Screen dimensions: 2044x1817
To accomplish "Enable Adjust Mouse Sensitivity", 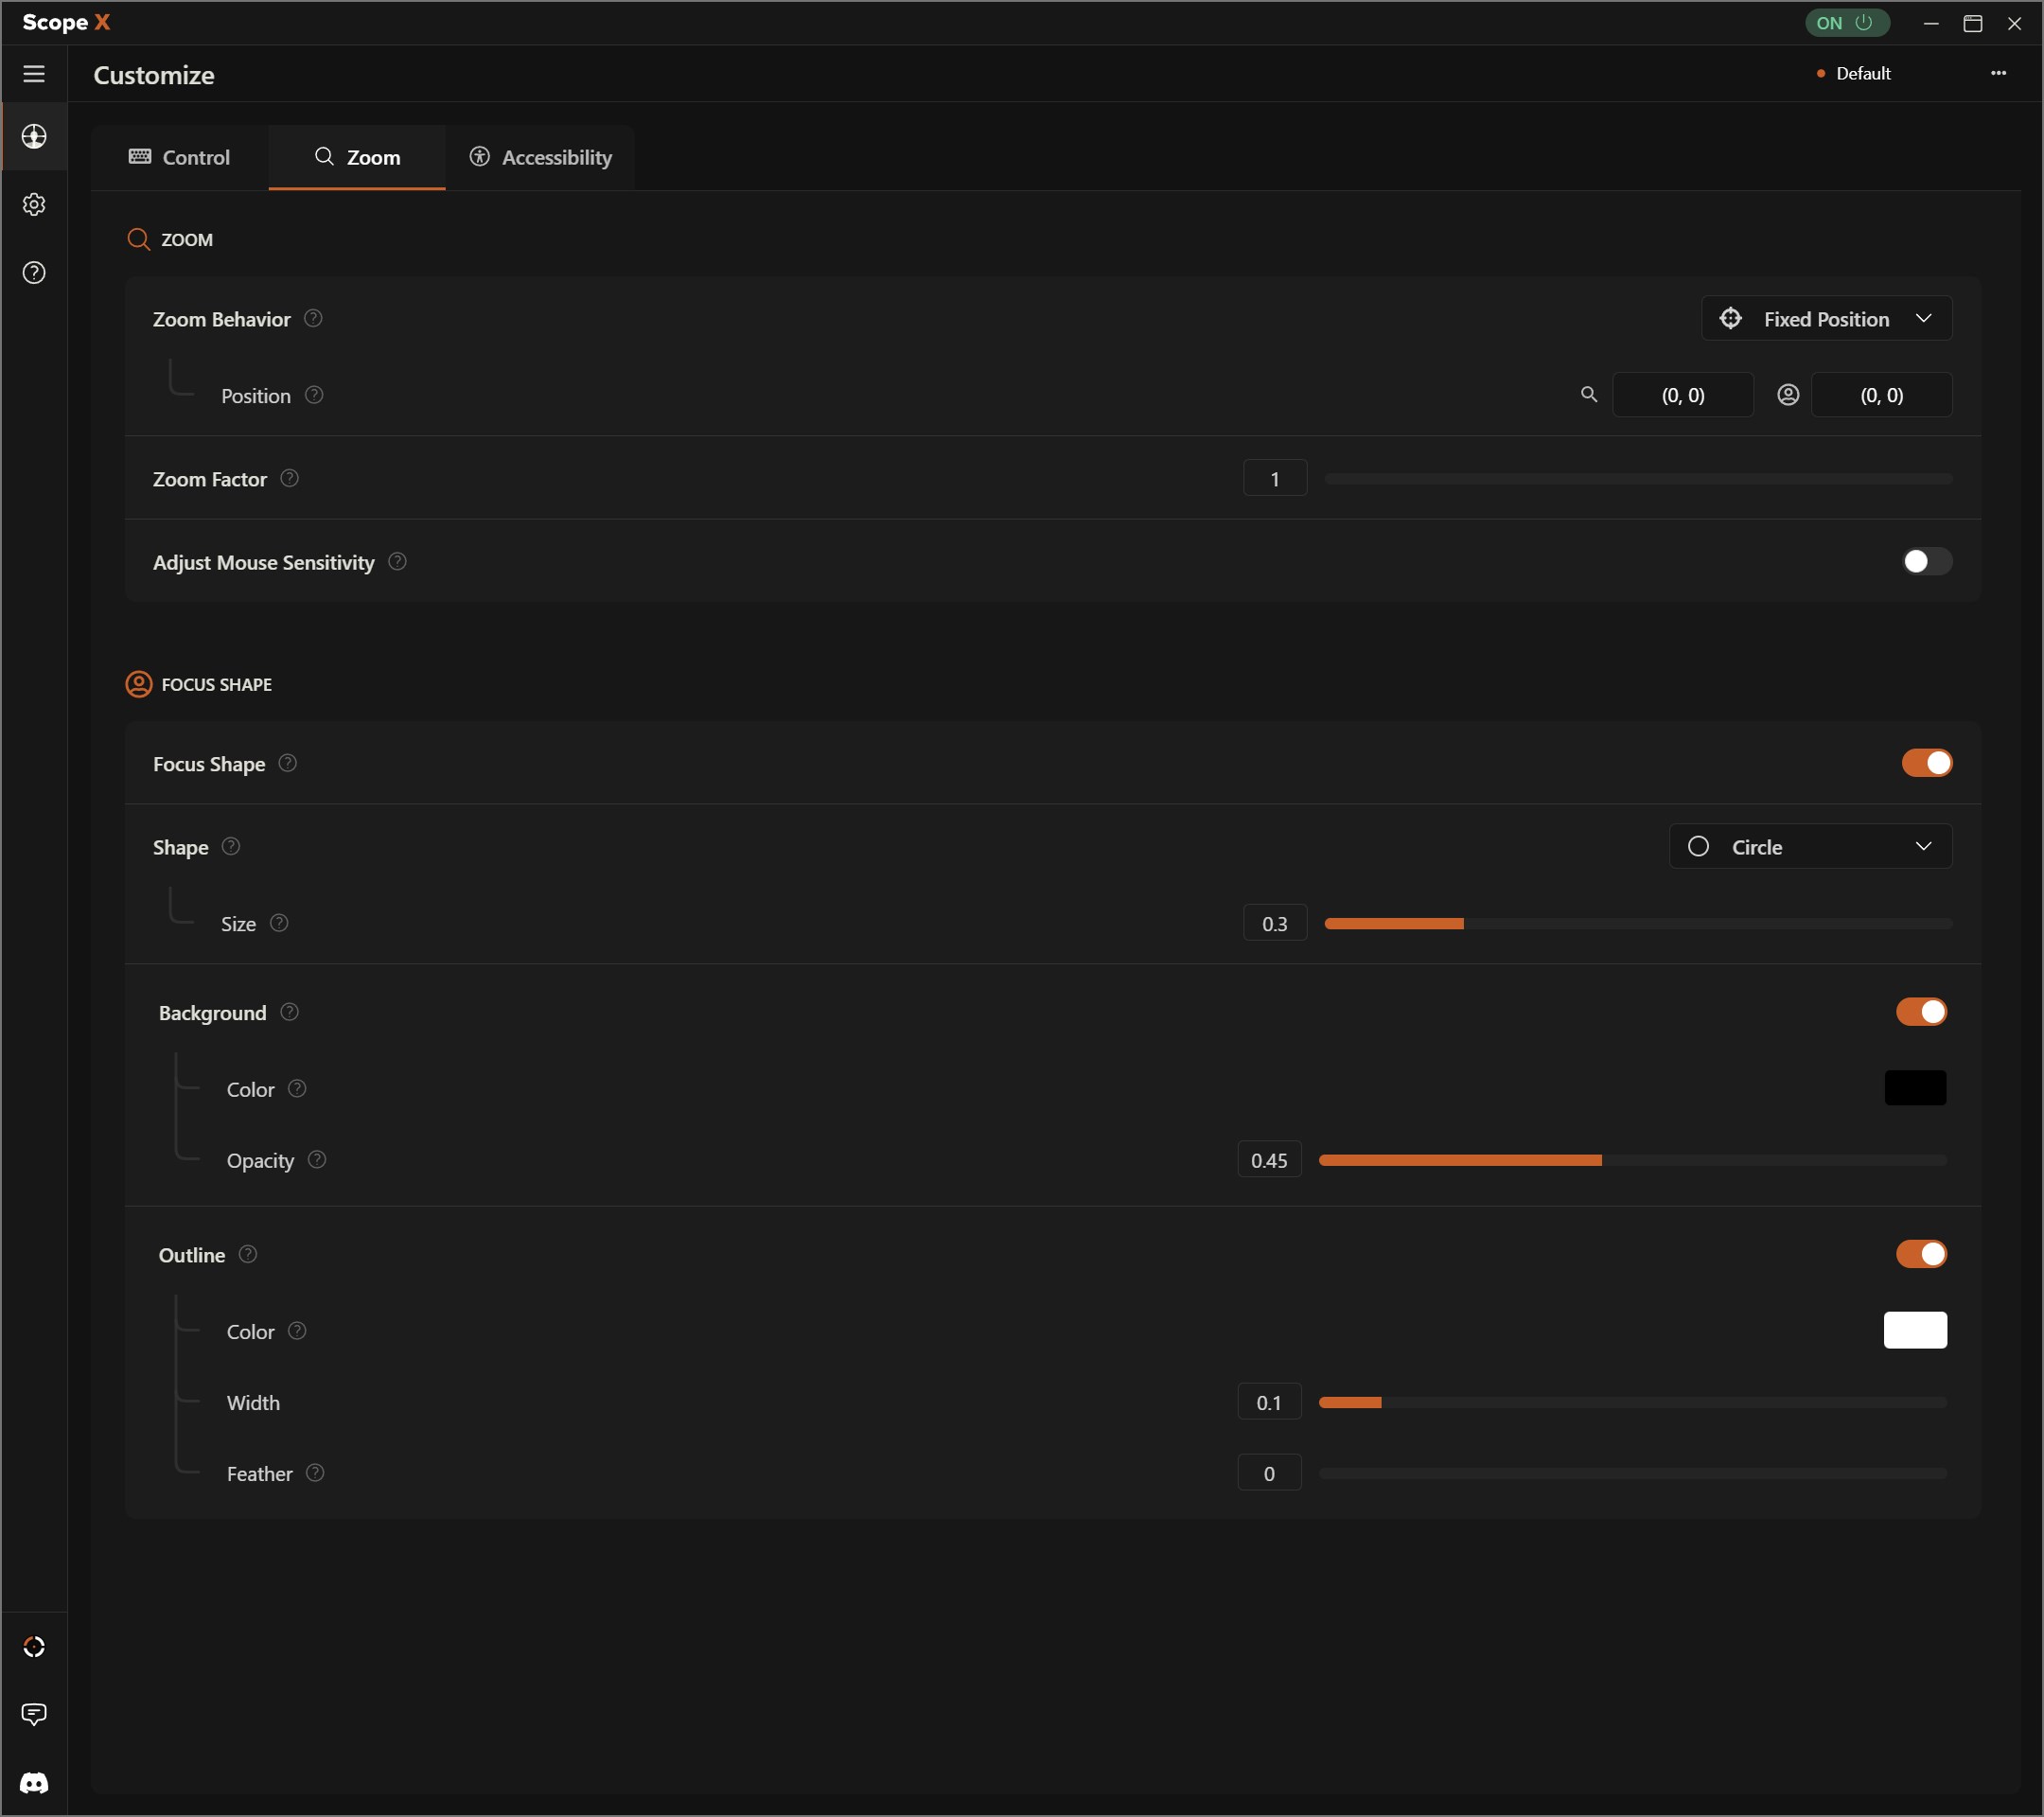I will coord(1923,561).
